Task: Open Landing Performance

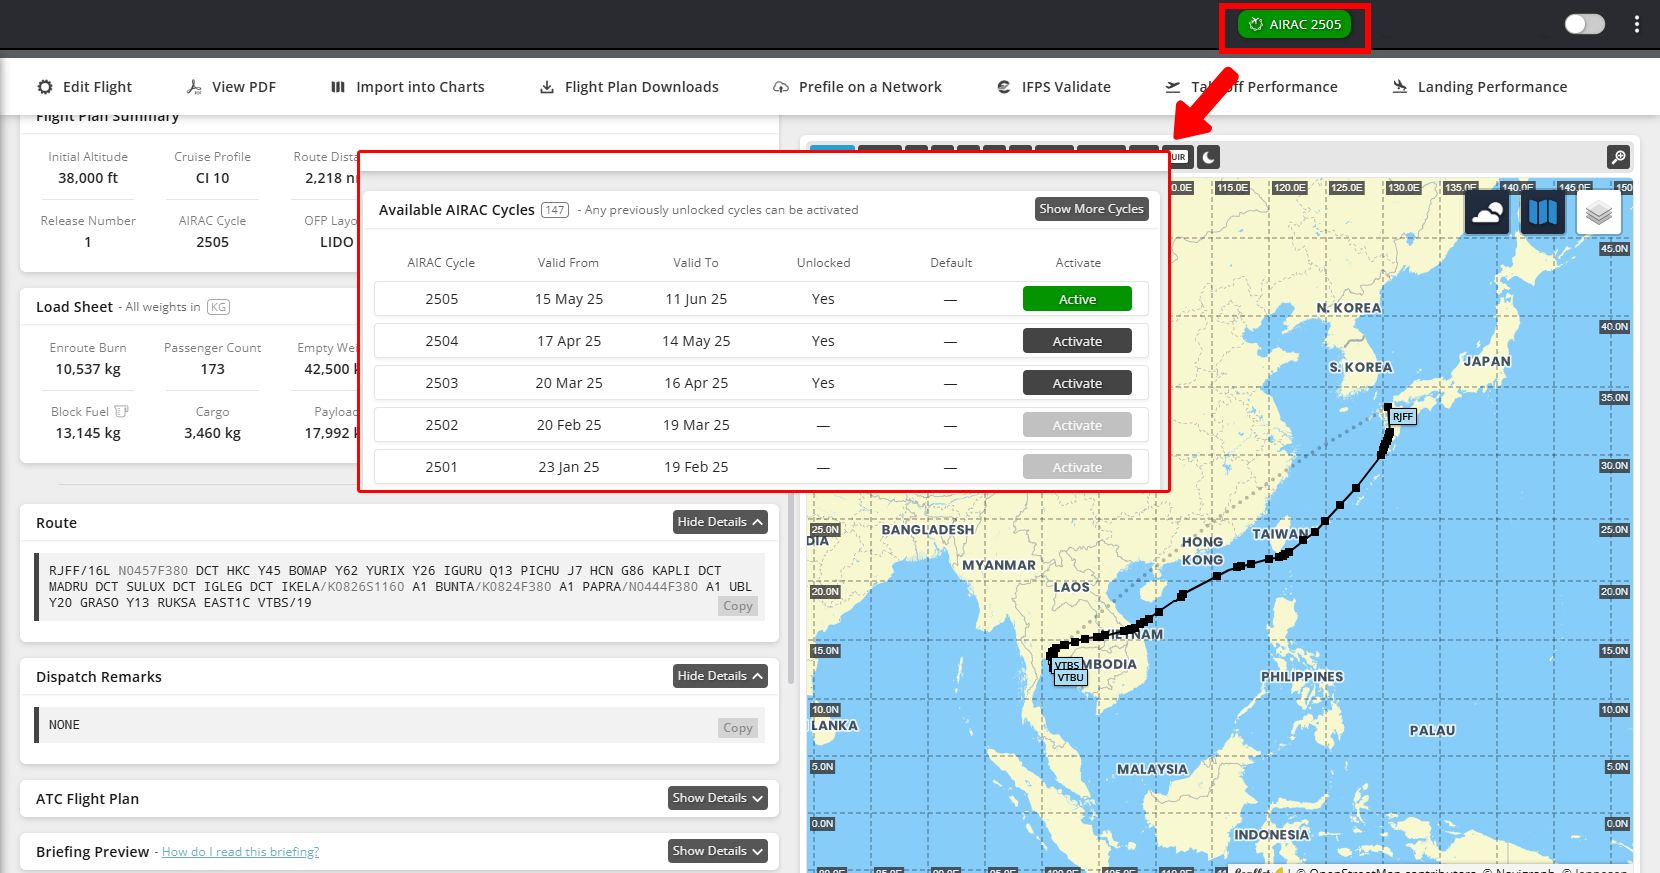Action: (x=1480, y=87)
